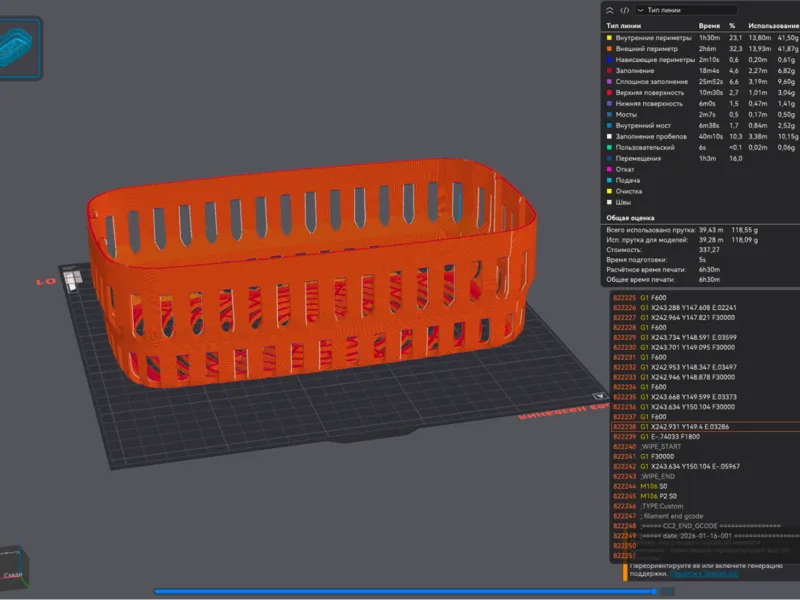Click the '%' column header

tap(732, 26)
